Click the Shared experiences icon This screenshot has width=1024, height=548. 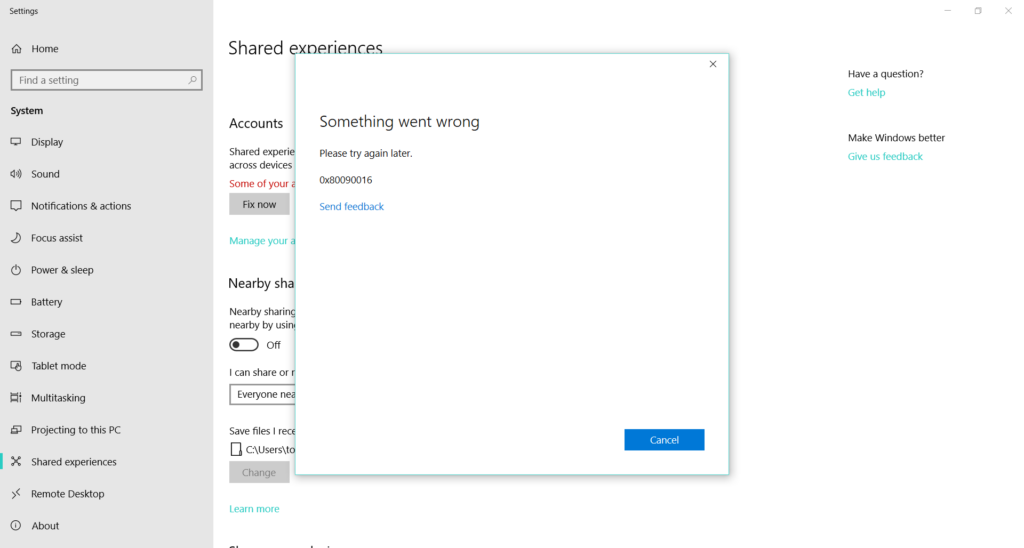pyautogui.click(x=16, y=462)
